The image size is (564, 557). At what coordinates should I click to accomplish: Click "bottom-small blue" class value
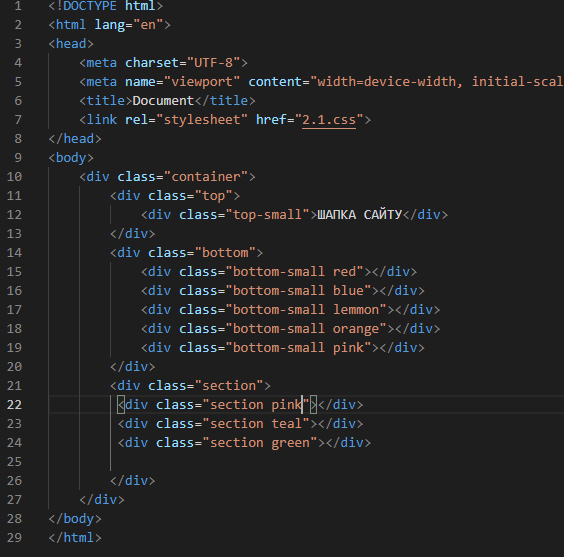(298, 291)
